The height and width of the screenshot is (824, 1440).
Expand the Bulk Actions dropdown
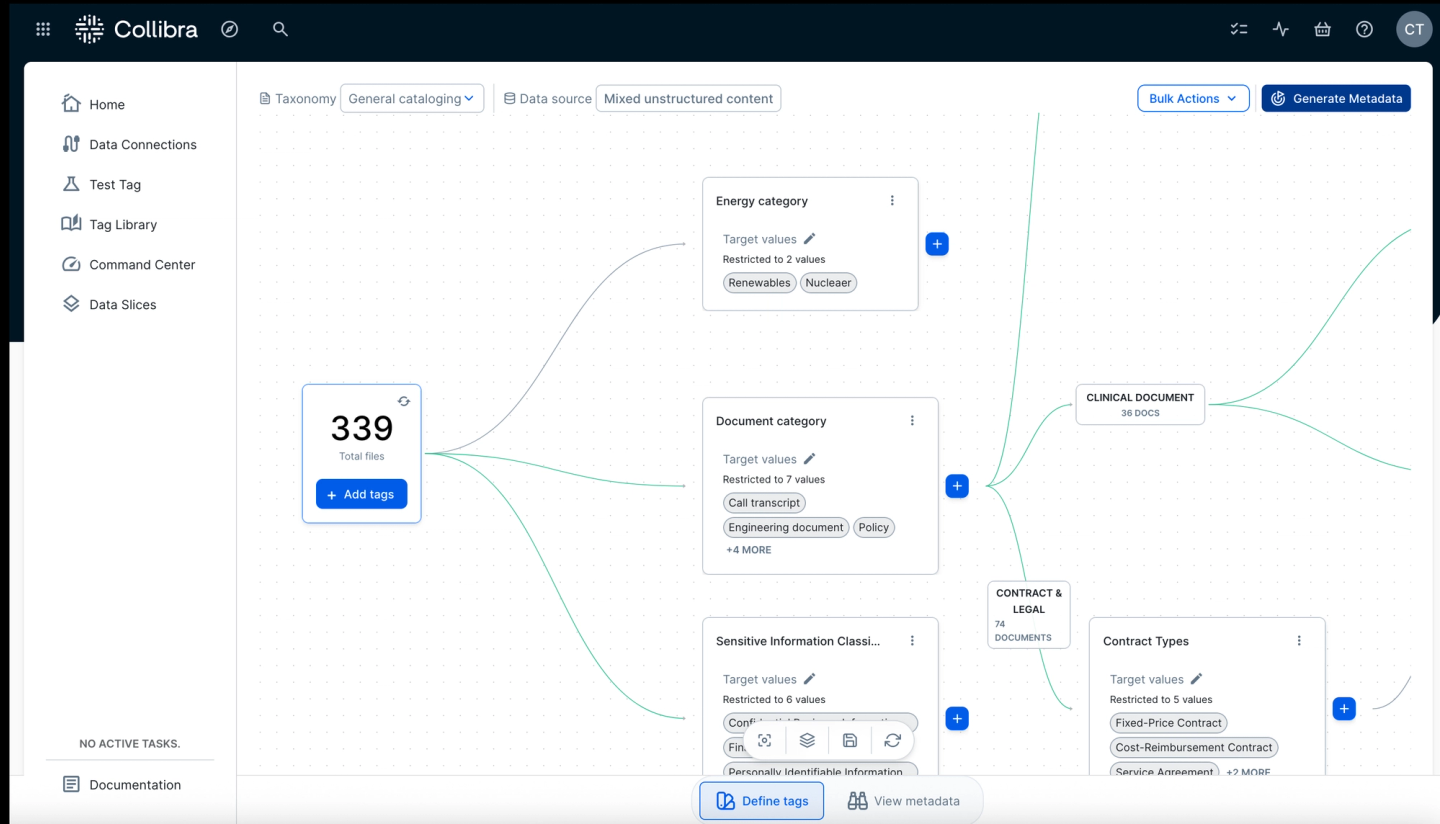(1193, 99)
